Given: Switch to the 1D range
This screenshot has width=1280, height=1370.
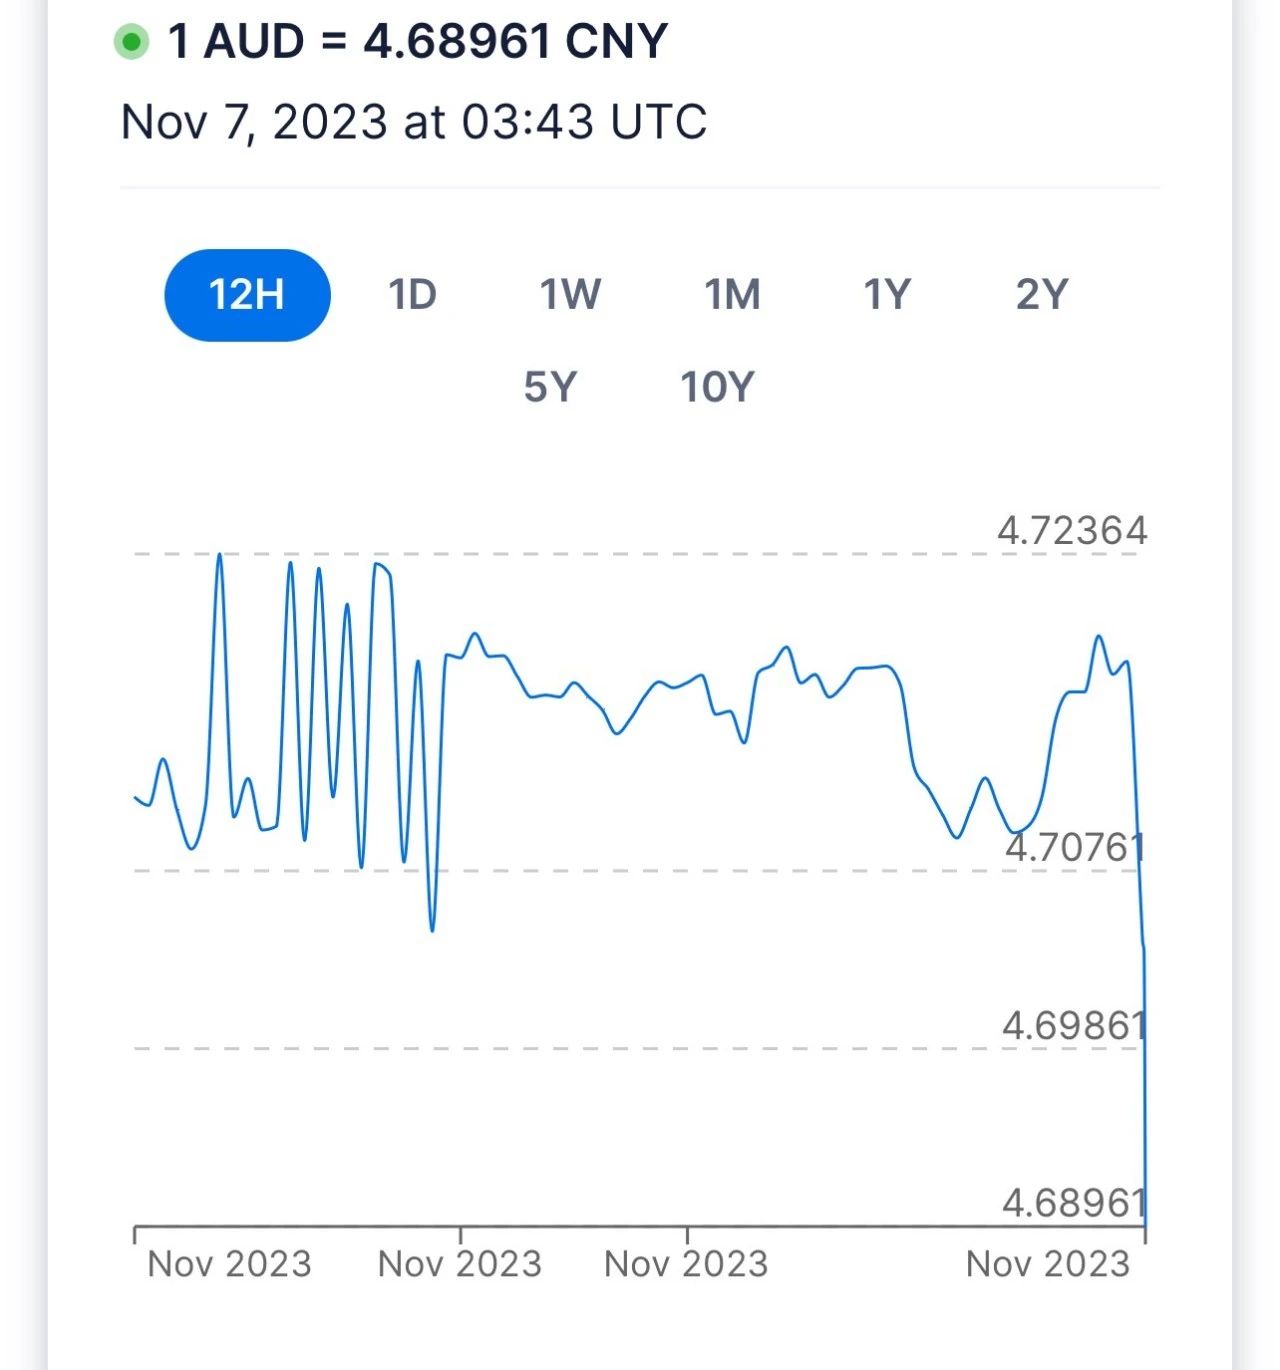Looking at the screenshot, I should pyautogui.click(x=412, y=295).
